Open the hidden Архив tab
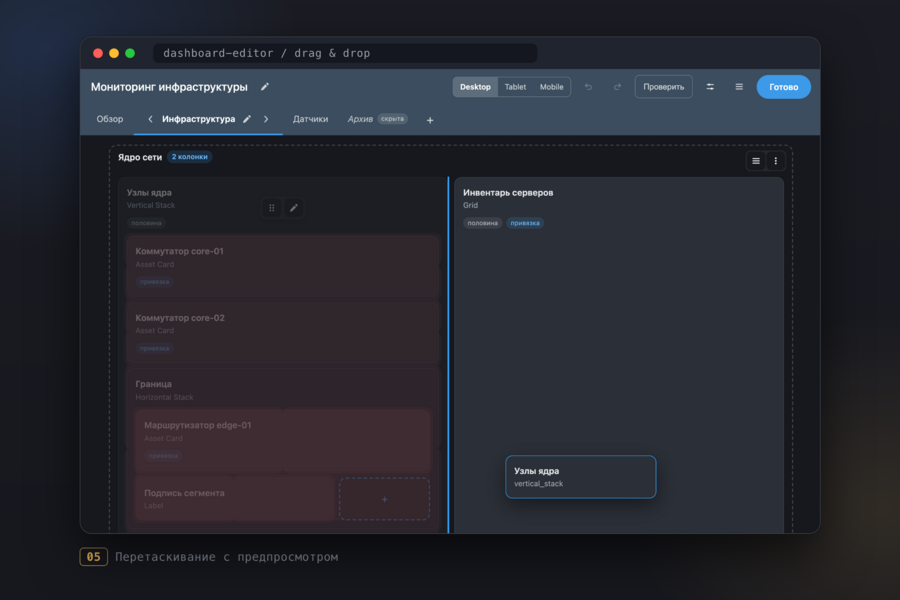Screen dimensions: 900x600 [360, 119]
